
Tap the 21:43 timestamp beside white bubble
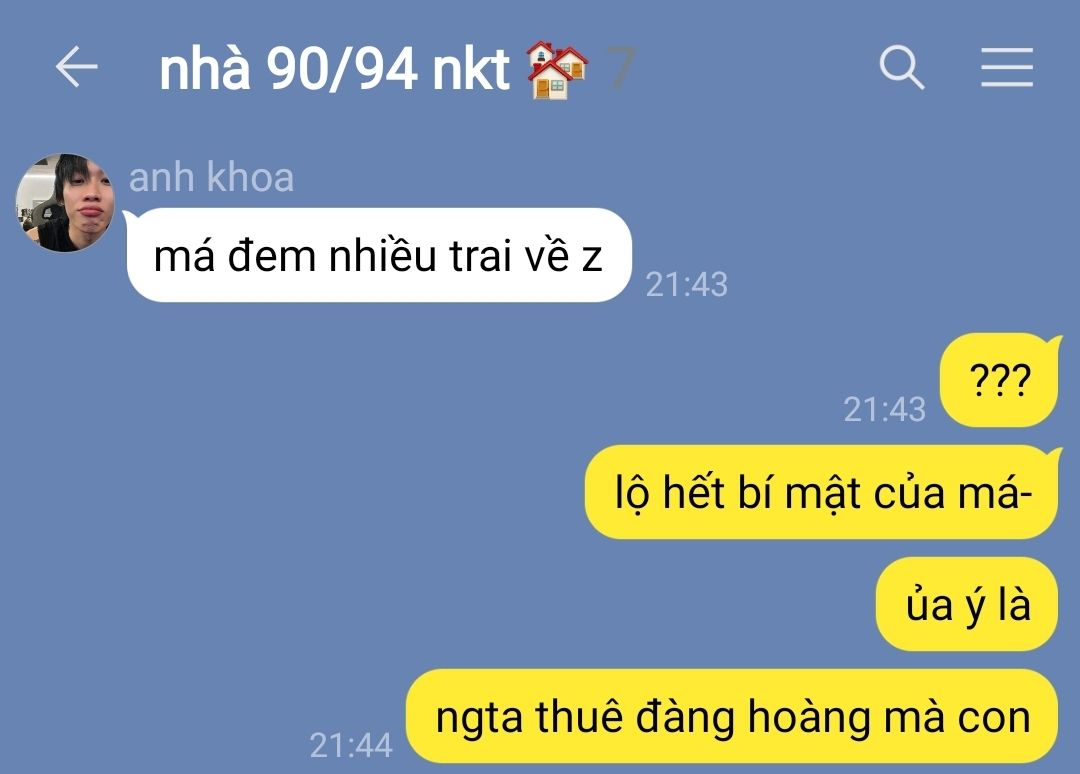click(x=687, y=284)
